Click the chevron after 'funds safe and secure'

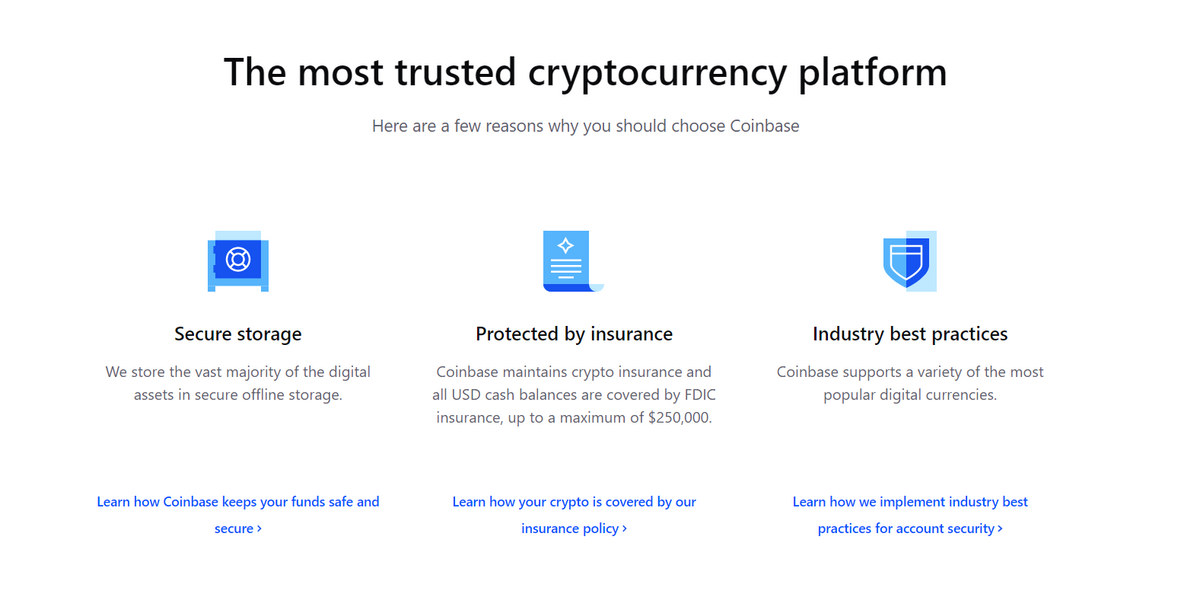(259, 529)
